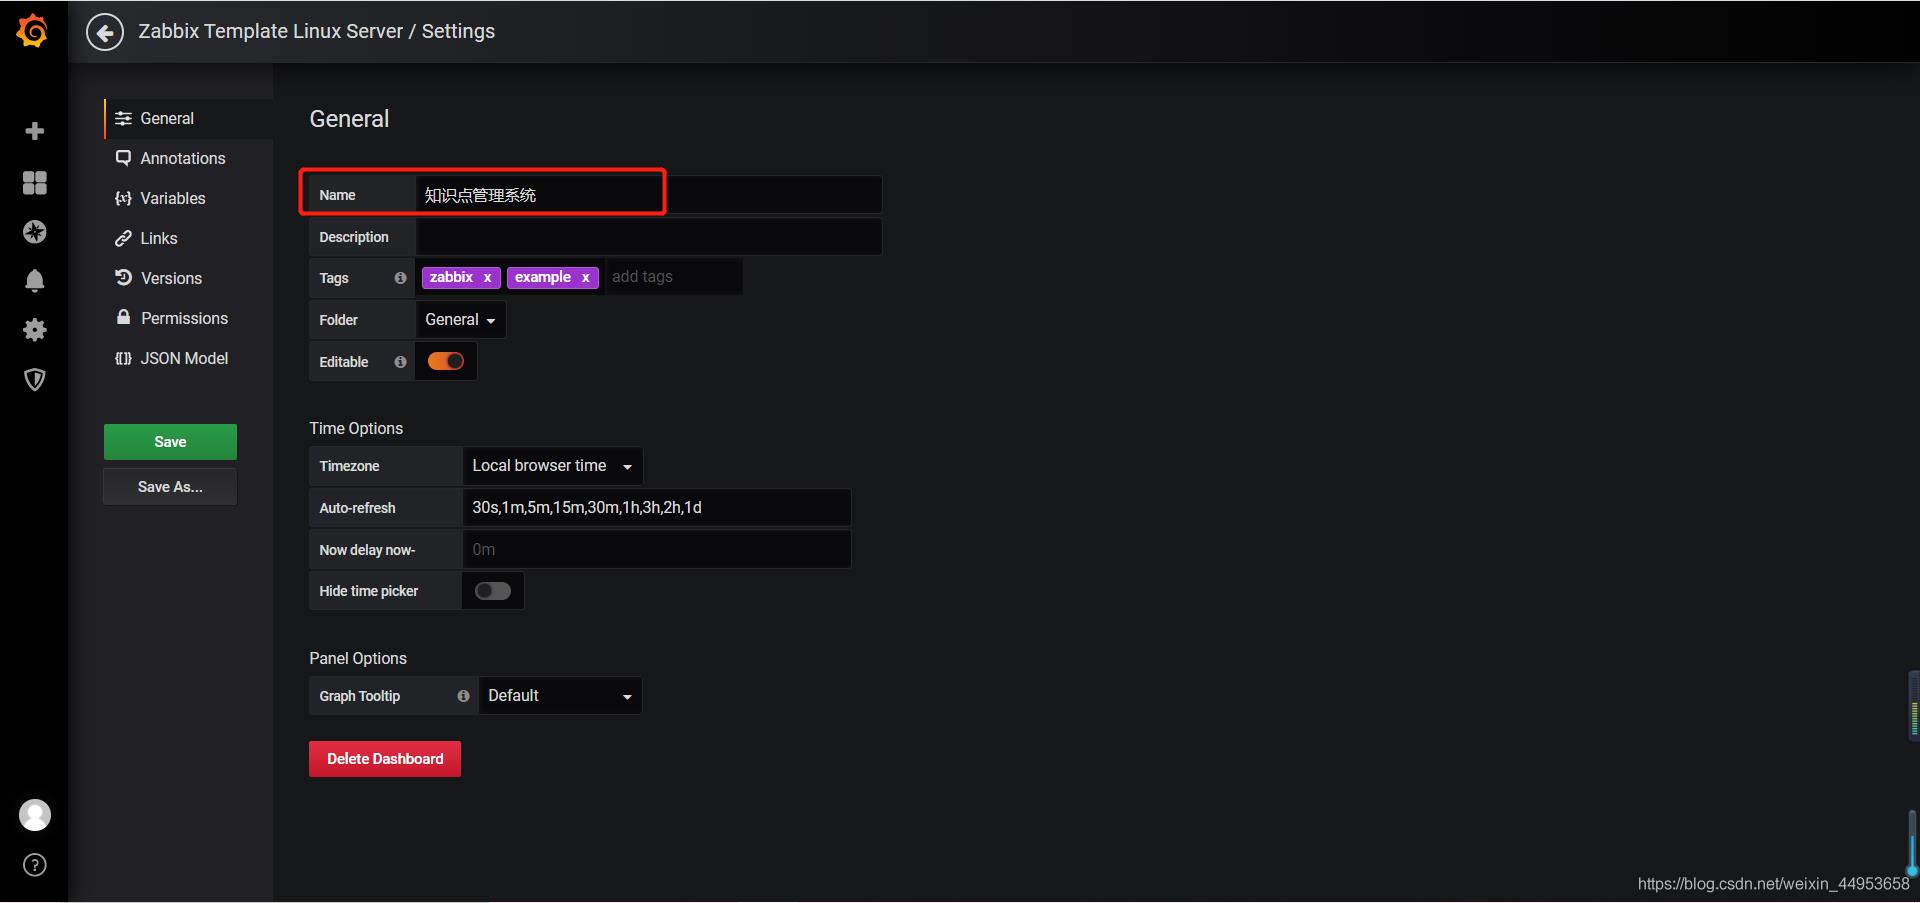Open the Graph Tooltip Default dropdown
This screenshot has width=1920, height=903.
560,696
